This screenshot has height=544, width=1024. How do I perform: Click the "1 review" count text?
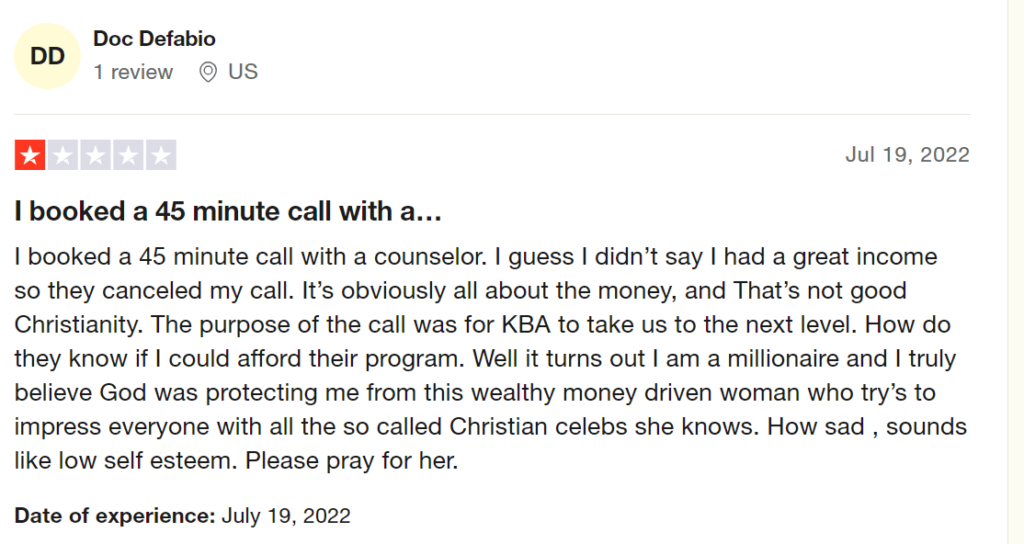[133, 72]
